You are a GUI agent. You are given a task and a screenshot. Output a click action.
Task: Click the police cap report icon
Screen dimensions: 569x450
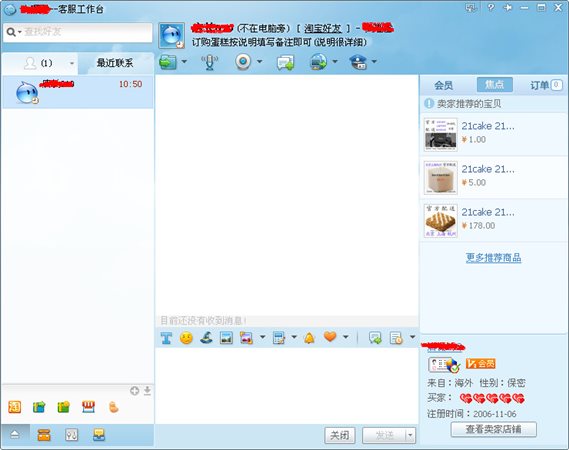(x=358, y=62)
